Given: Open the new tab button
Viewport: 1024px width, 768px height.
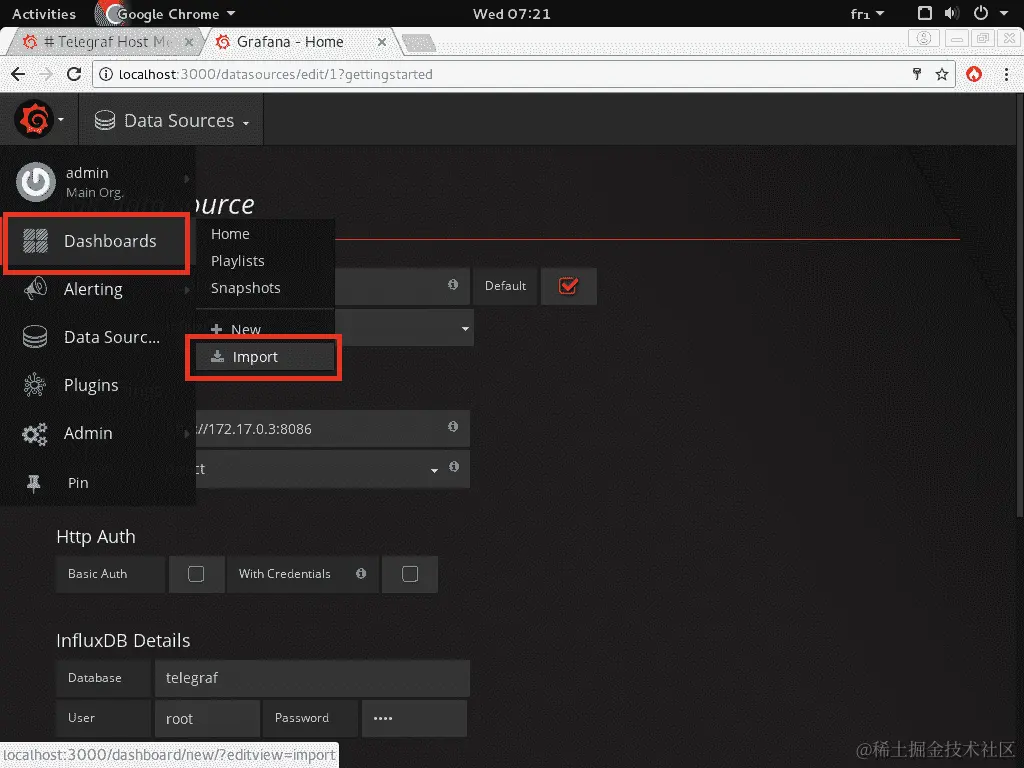Looking at the screenshot, I should tap(419, 43).
